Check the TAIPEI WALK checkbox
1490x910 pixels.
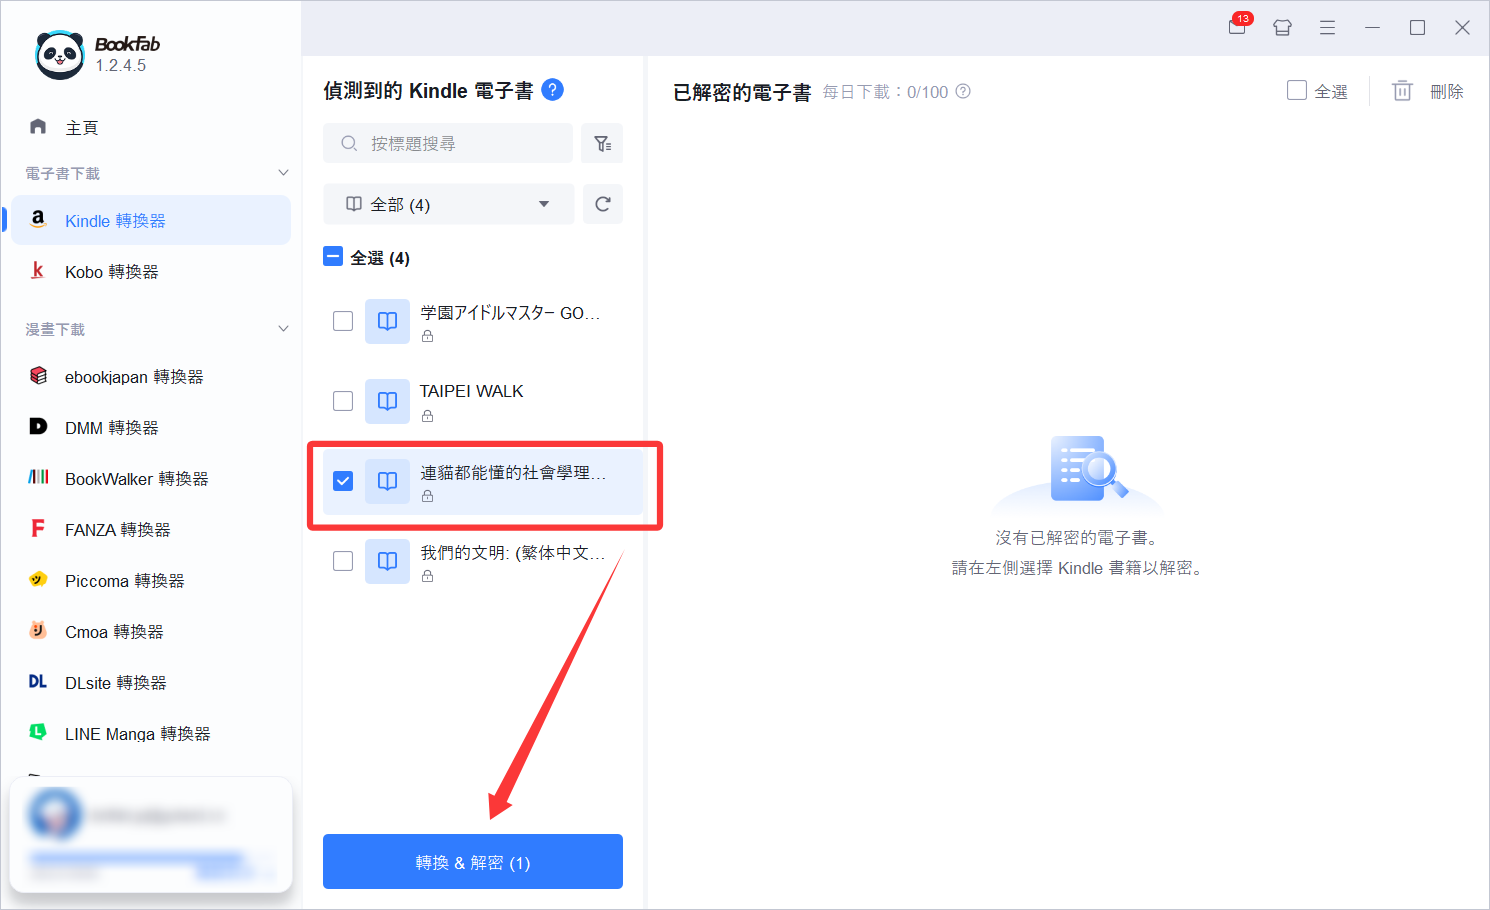click(x=343, y=401)
